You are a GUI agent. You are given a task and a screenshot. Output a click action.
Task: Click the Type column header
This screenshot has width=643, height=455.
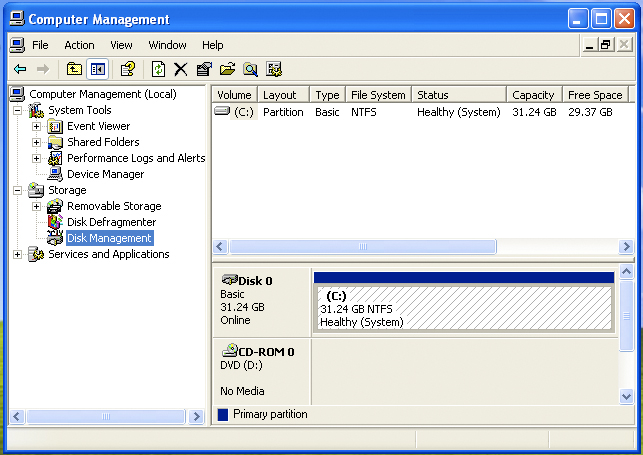[x=328, y=95]
